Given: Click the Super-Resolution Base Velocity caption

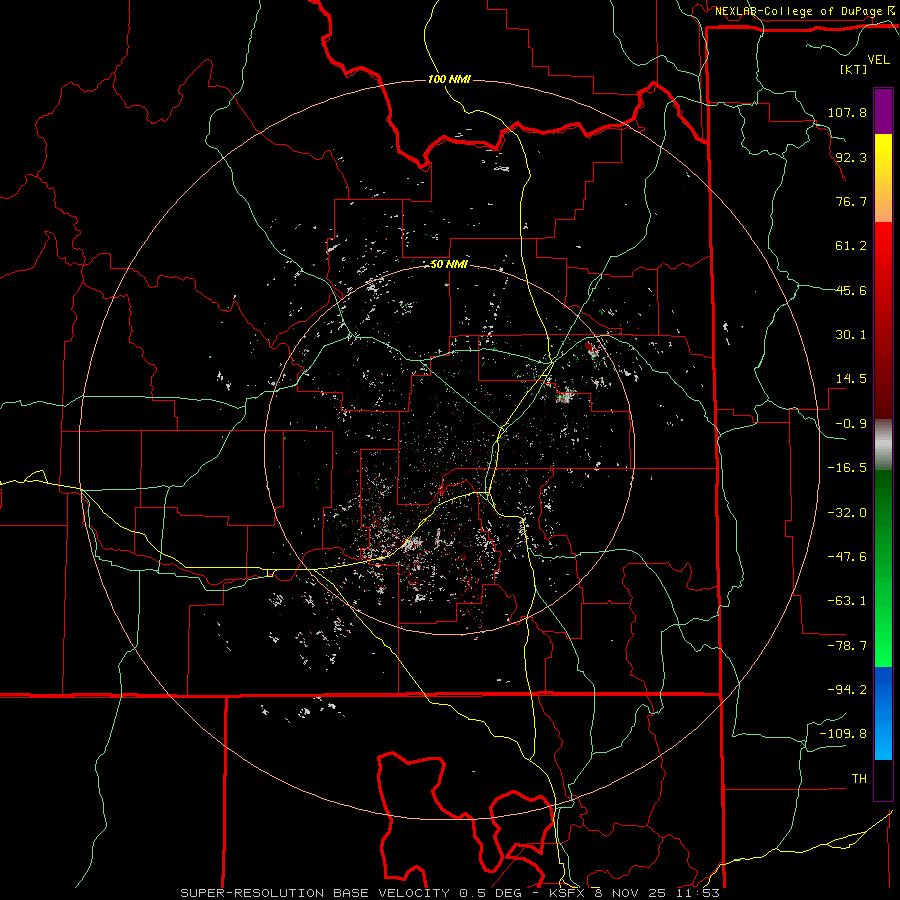Looking at the screenshot, I should (x=450, y=893).
